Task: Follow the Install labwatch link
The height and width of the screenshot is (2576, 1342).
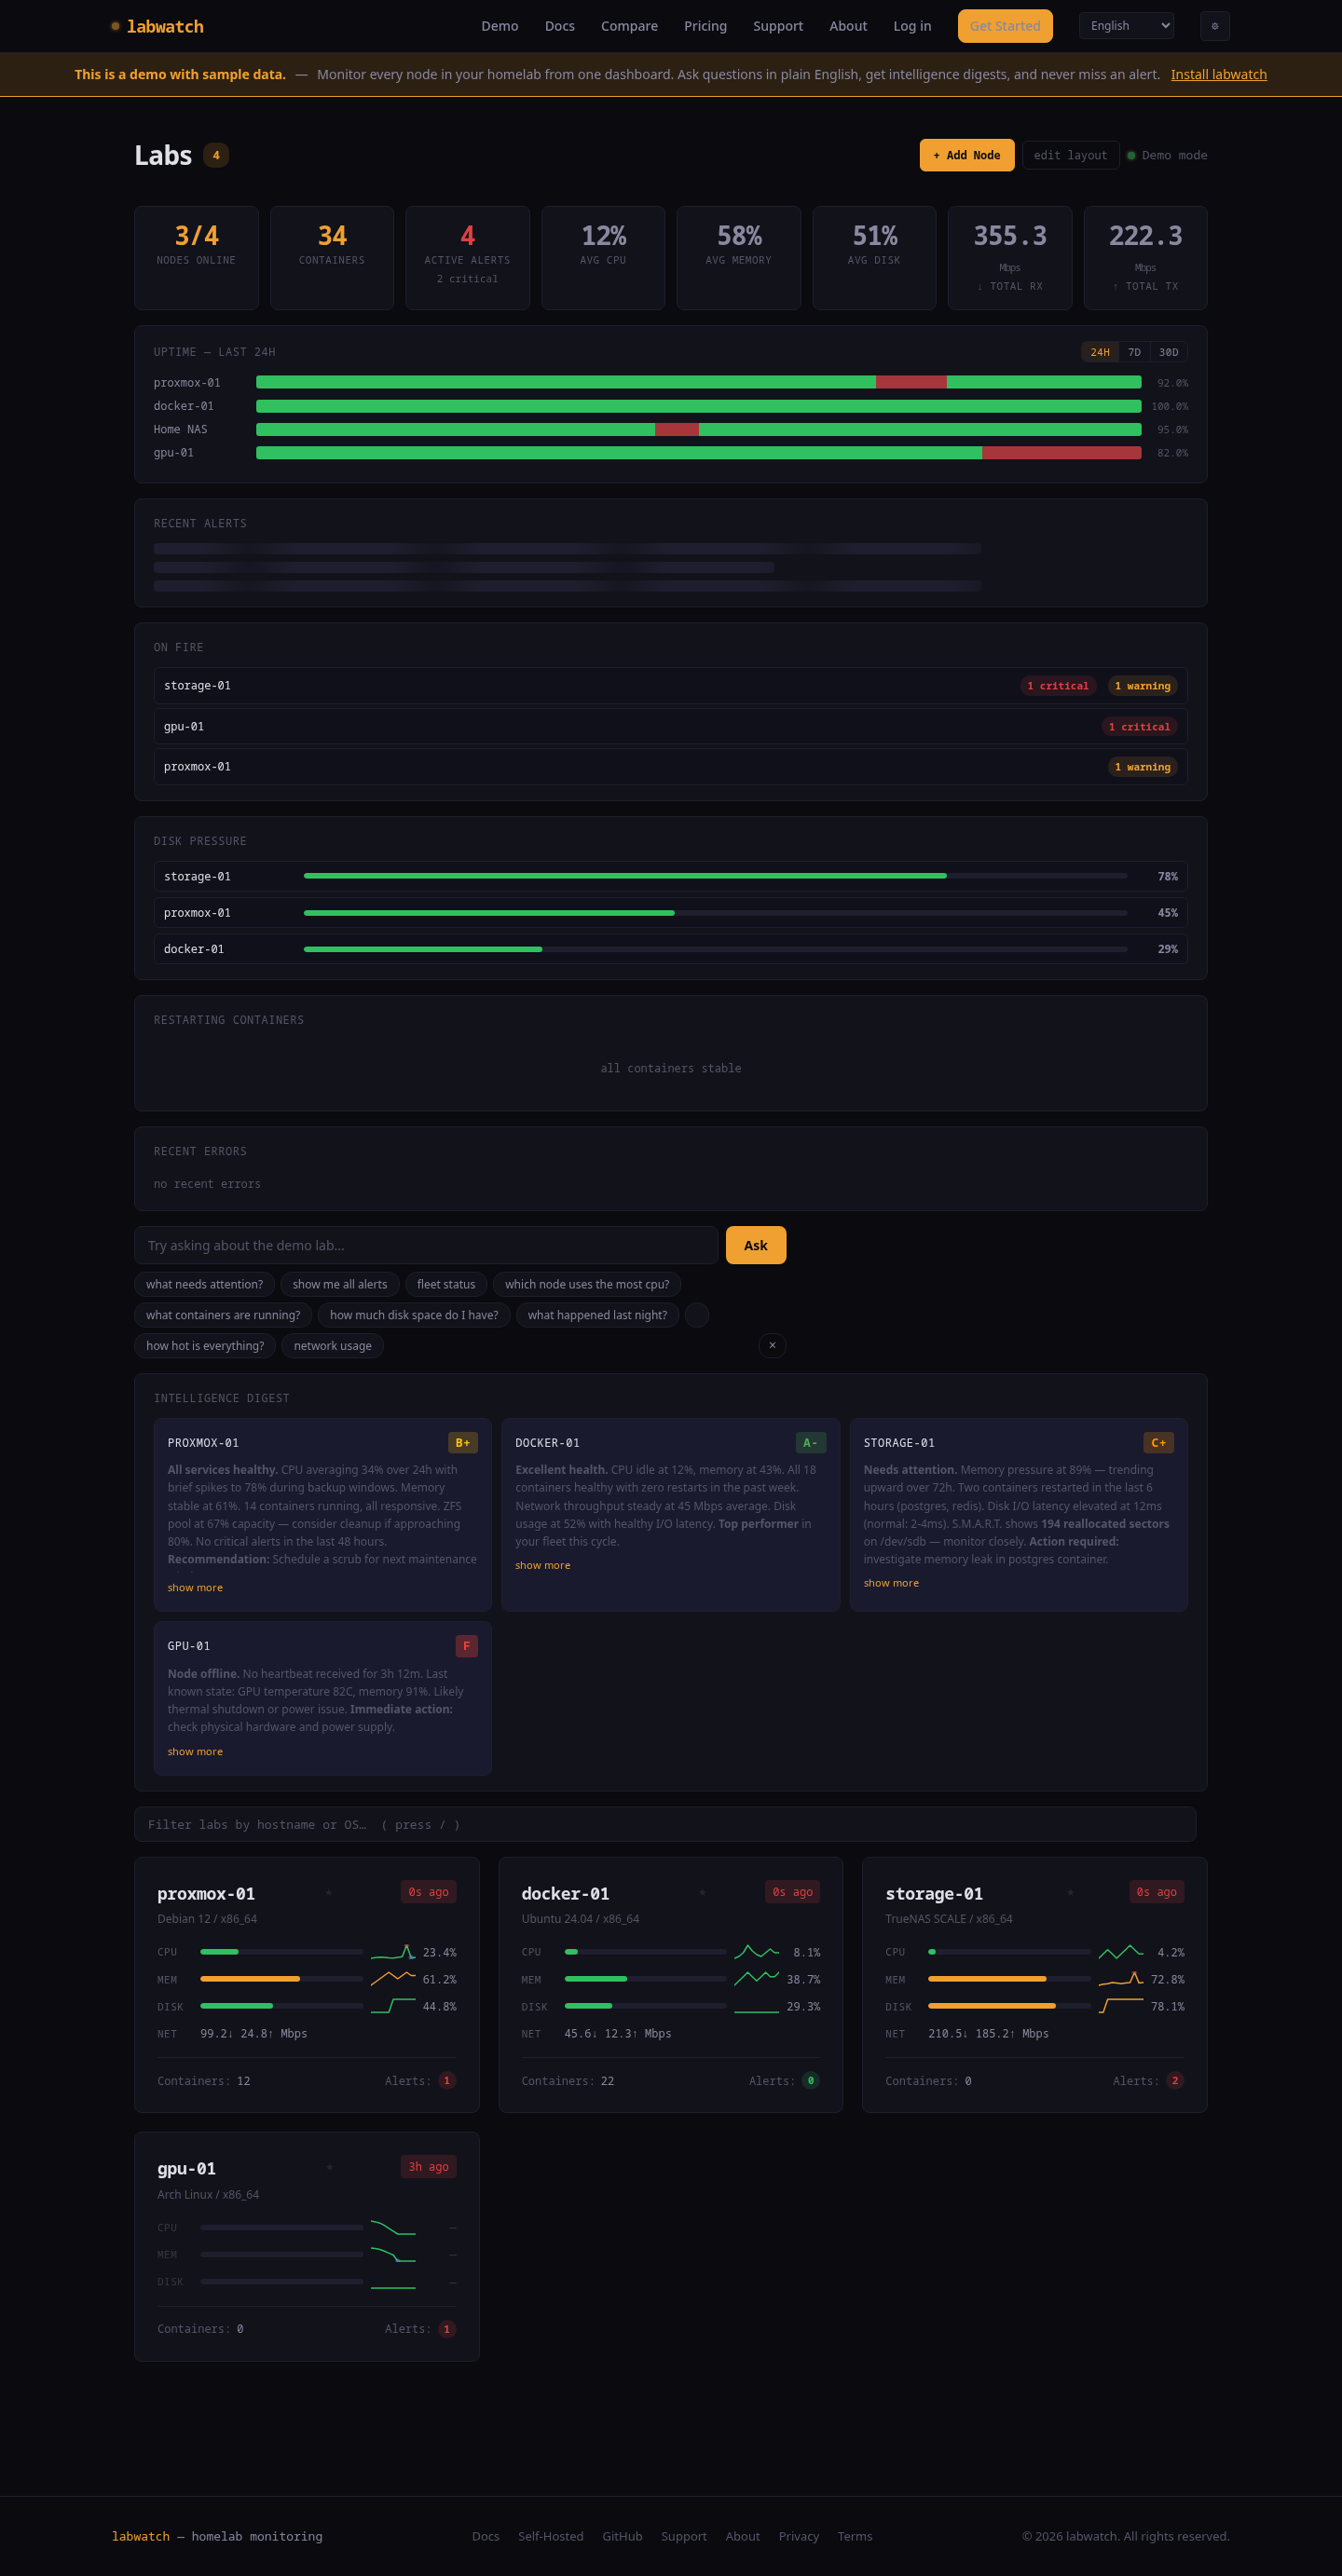Action: click(x=1218, y=75)
